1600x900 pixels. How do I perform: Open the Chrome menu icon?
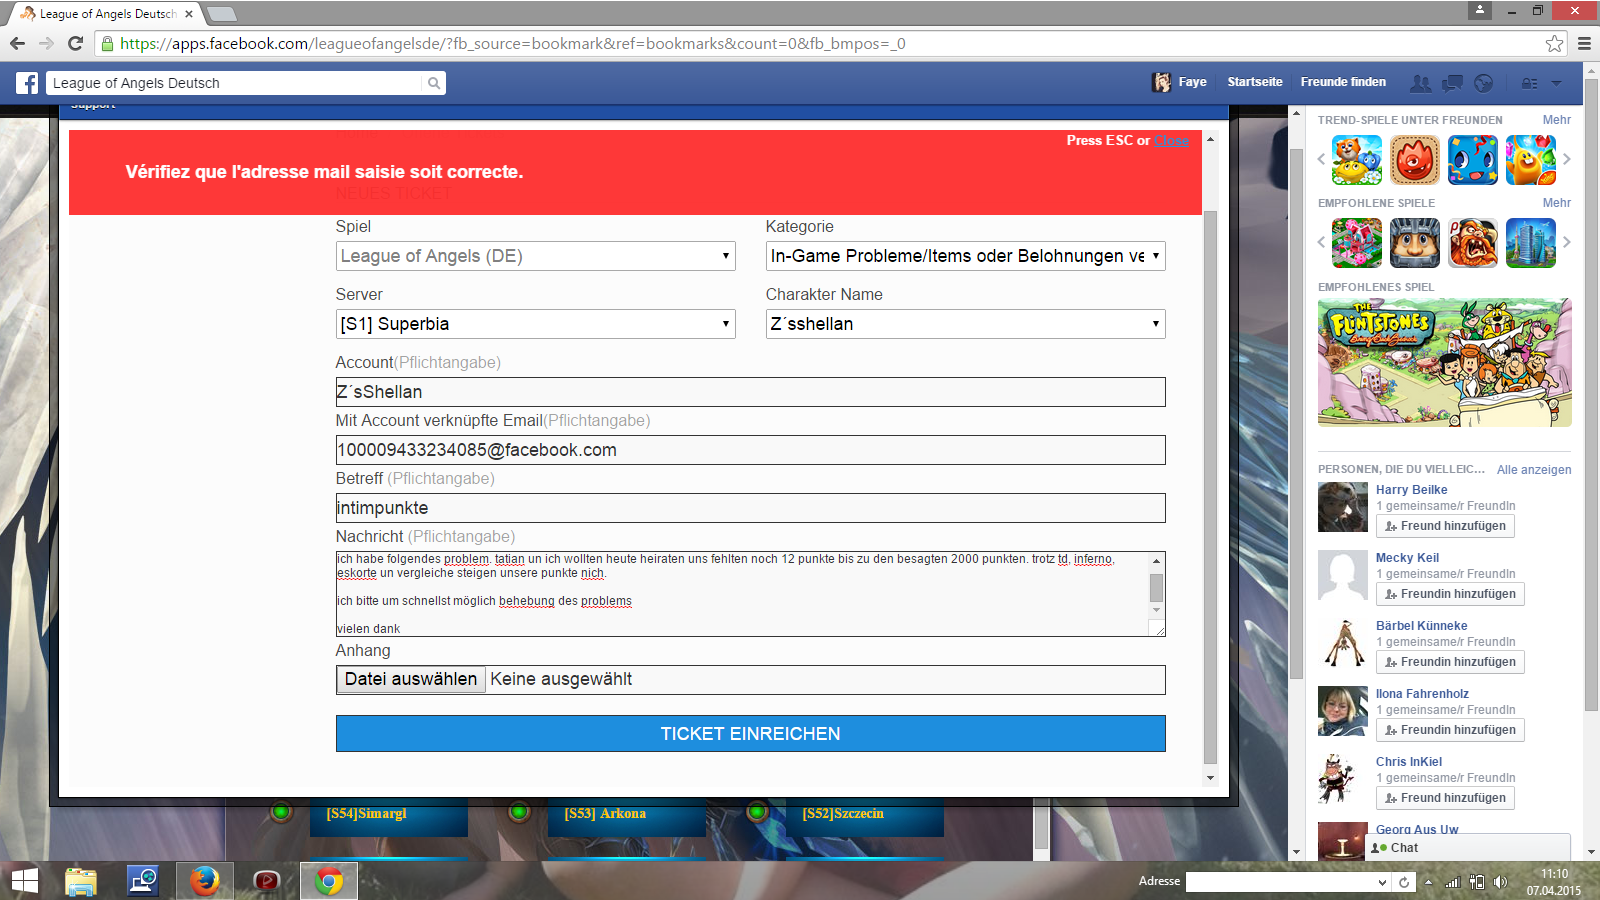[1584, 44]
